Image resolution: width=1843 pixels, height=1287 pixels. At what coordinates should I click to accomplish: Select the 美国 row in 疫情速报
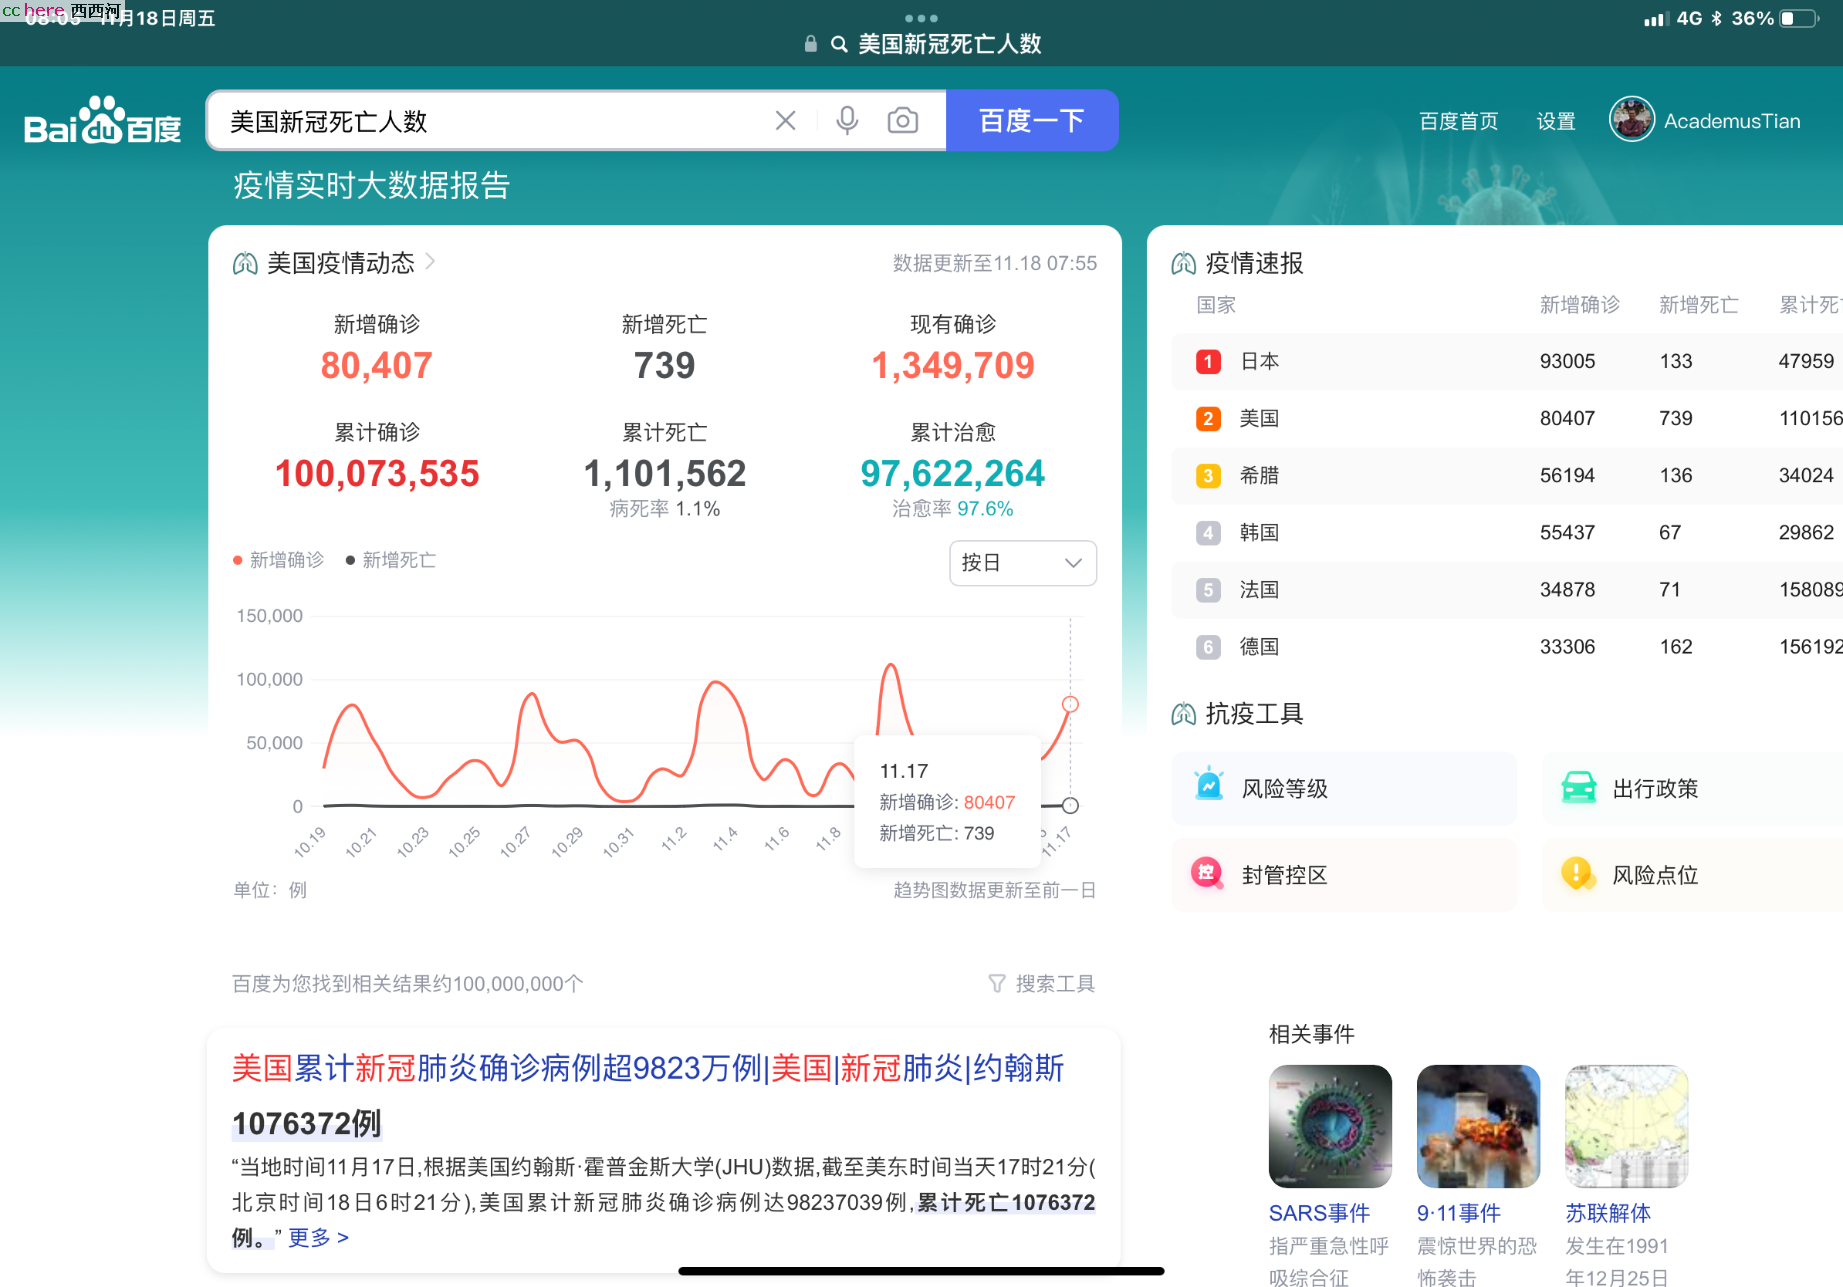pos(1507,418)
